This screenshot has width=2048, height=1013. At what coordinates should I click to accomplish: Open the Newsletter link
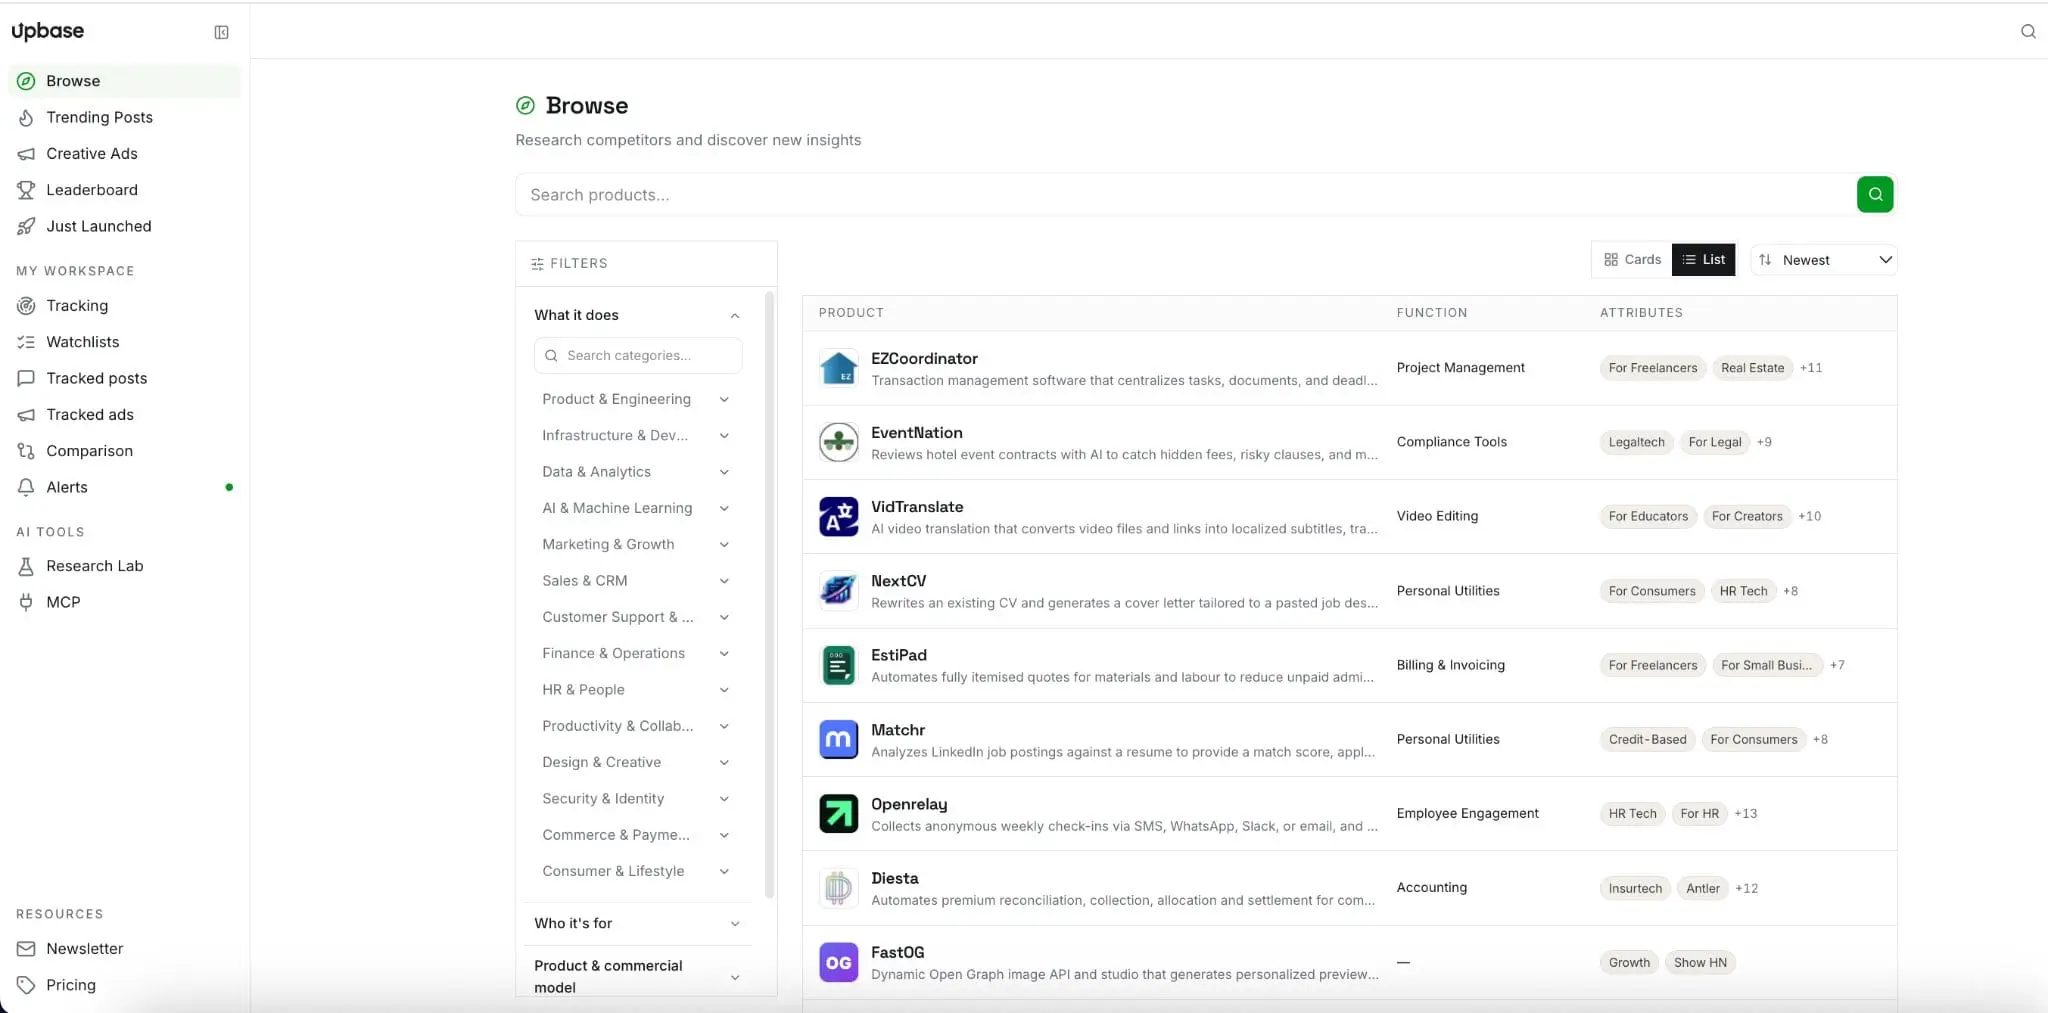coord(124,949)
